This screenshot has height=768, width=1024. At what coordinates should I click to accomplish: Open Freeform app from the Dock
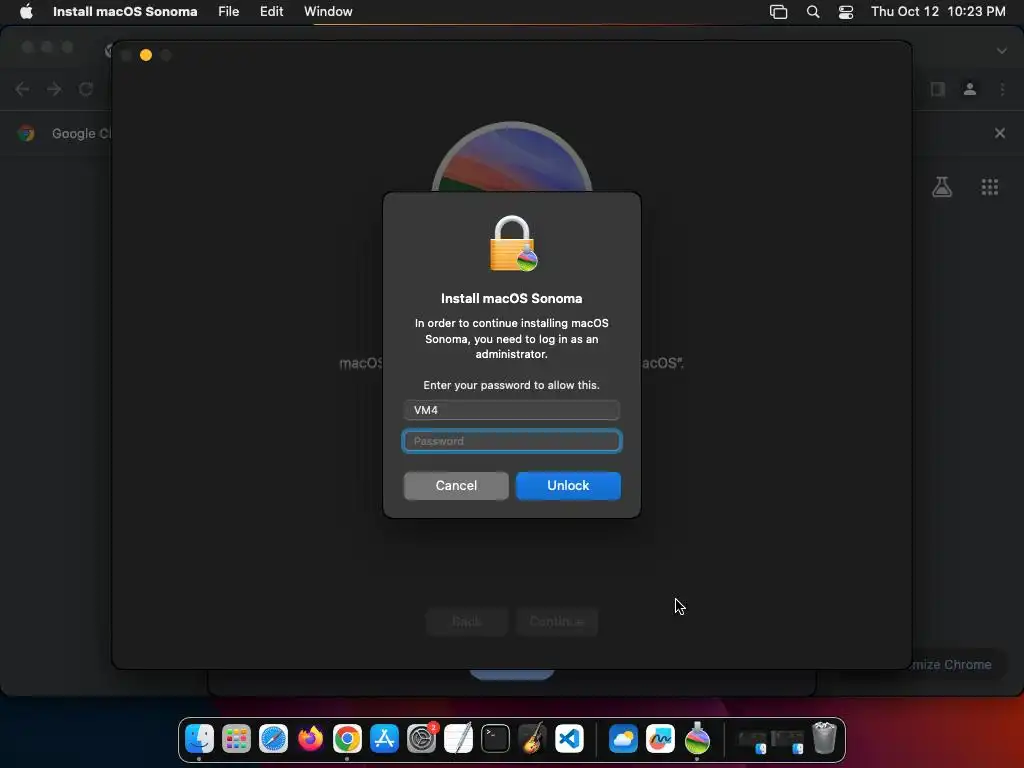[660, 739]
